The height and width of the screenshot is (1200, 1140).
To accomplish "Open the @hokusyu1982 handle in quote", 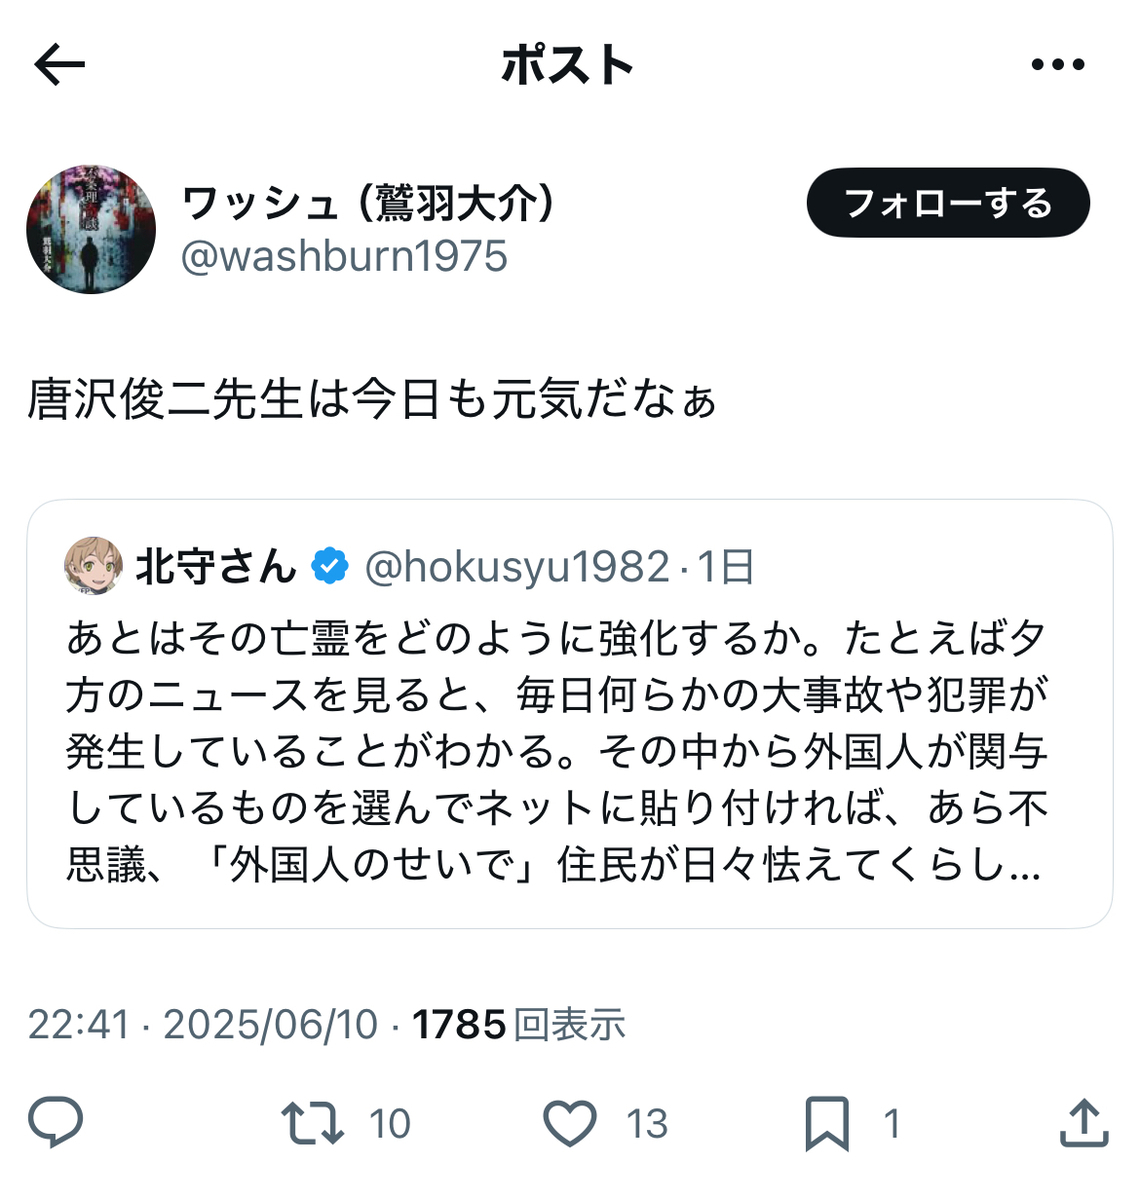I will tap(516, 567).
